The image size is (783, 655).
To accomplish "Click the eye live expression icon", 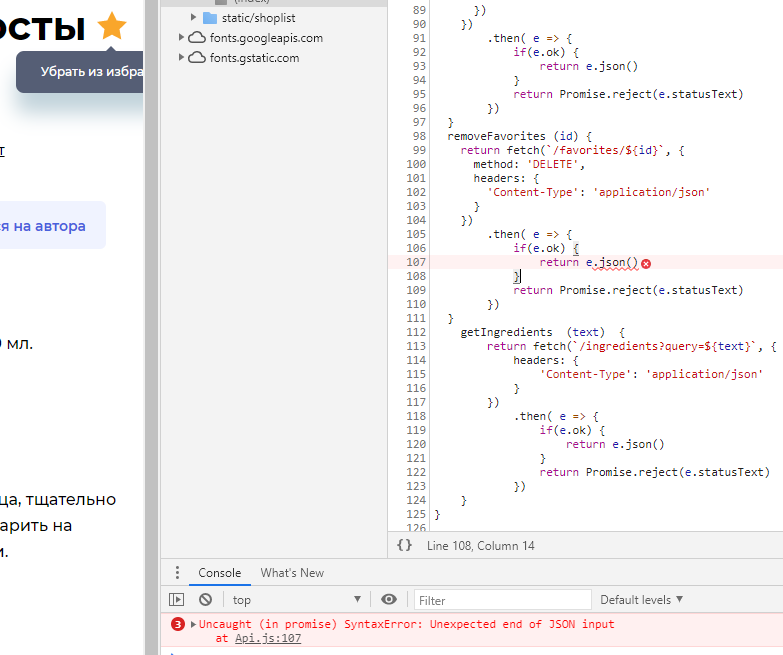I will pos(389,599).
